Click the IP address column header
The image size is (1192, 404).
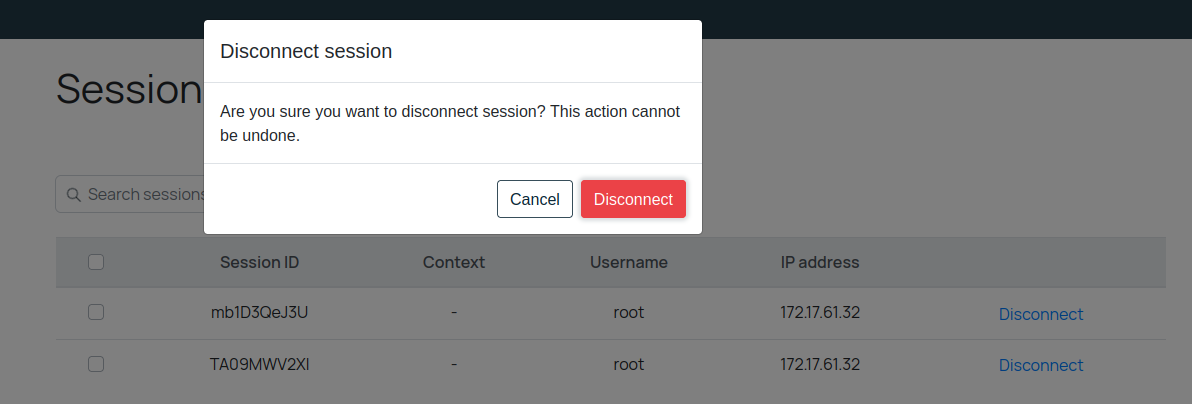pyautogui.click(x=820, y=263)
